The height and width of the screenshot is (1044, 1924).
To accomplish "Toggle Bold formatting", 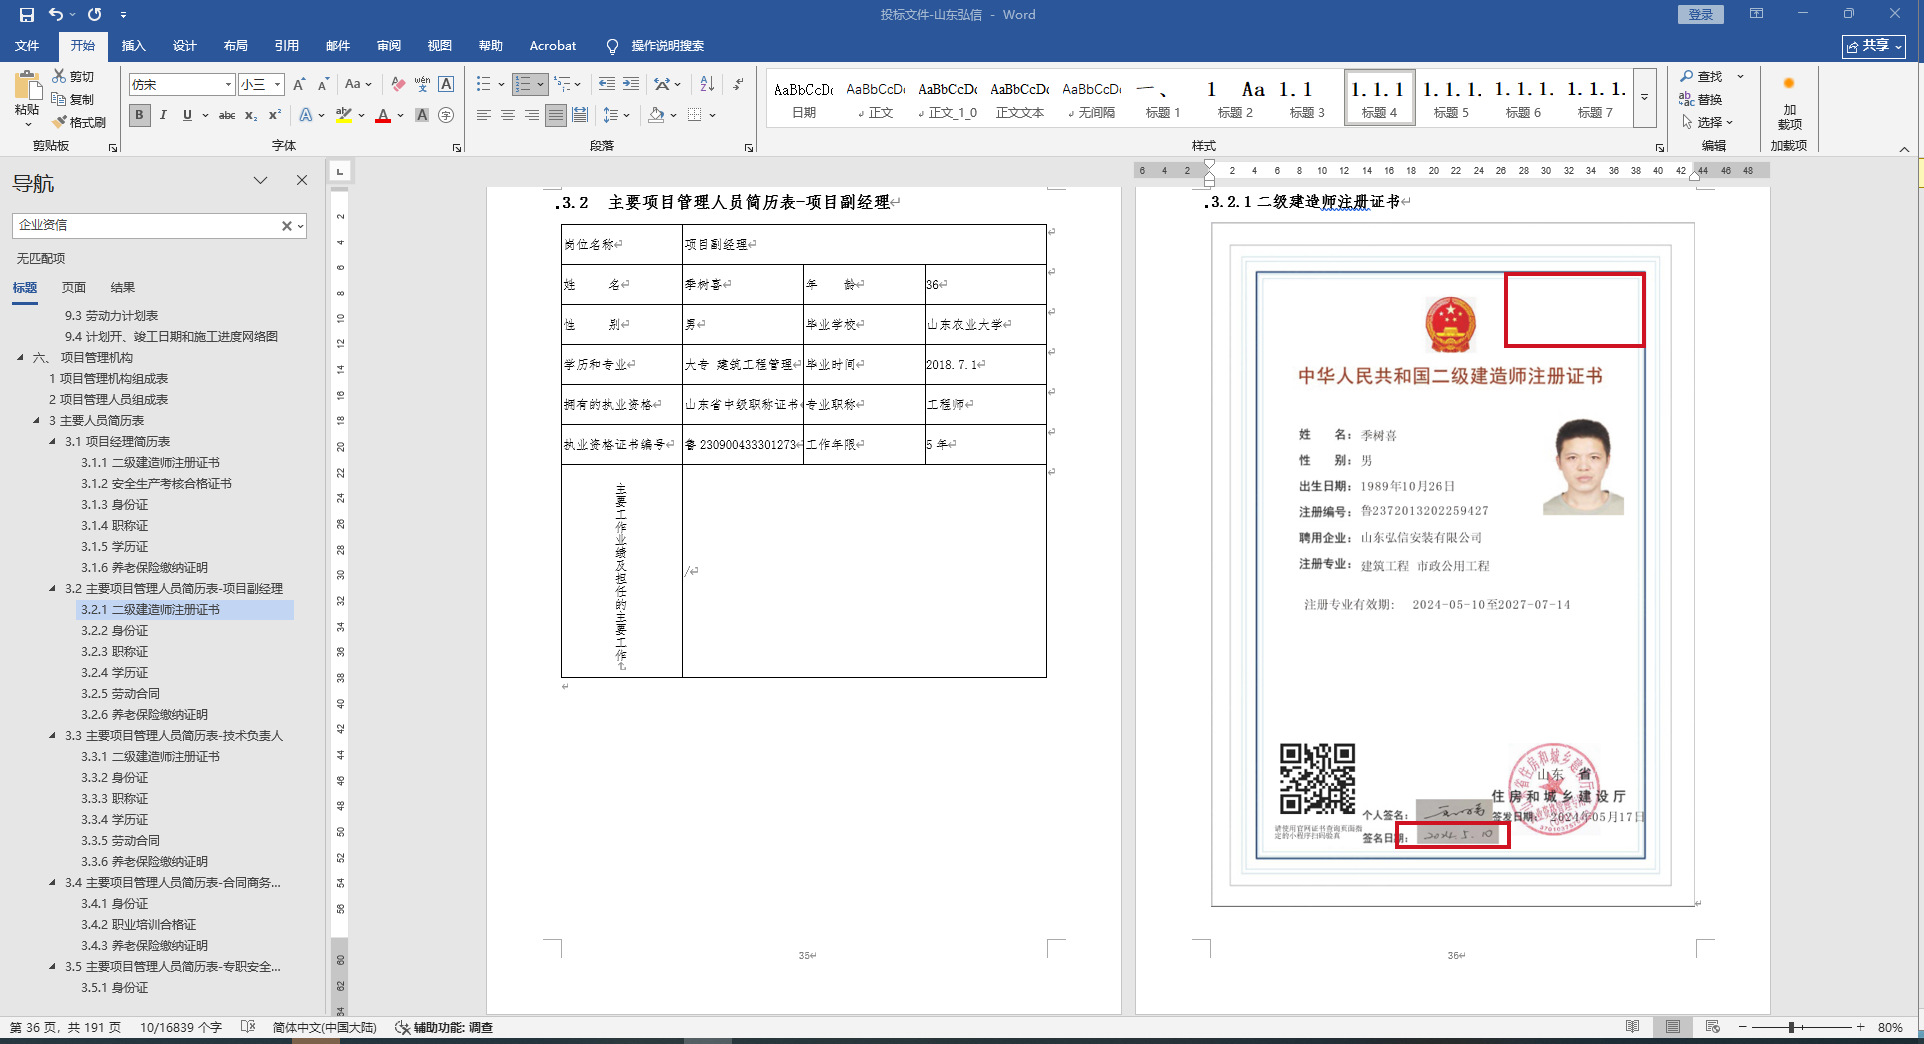I will tap(139, 115).
